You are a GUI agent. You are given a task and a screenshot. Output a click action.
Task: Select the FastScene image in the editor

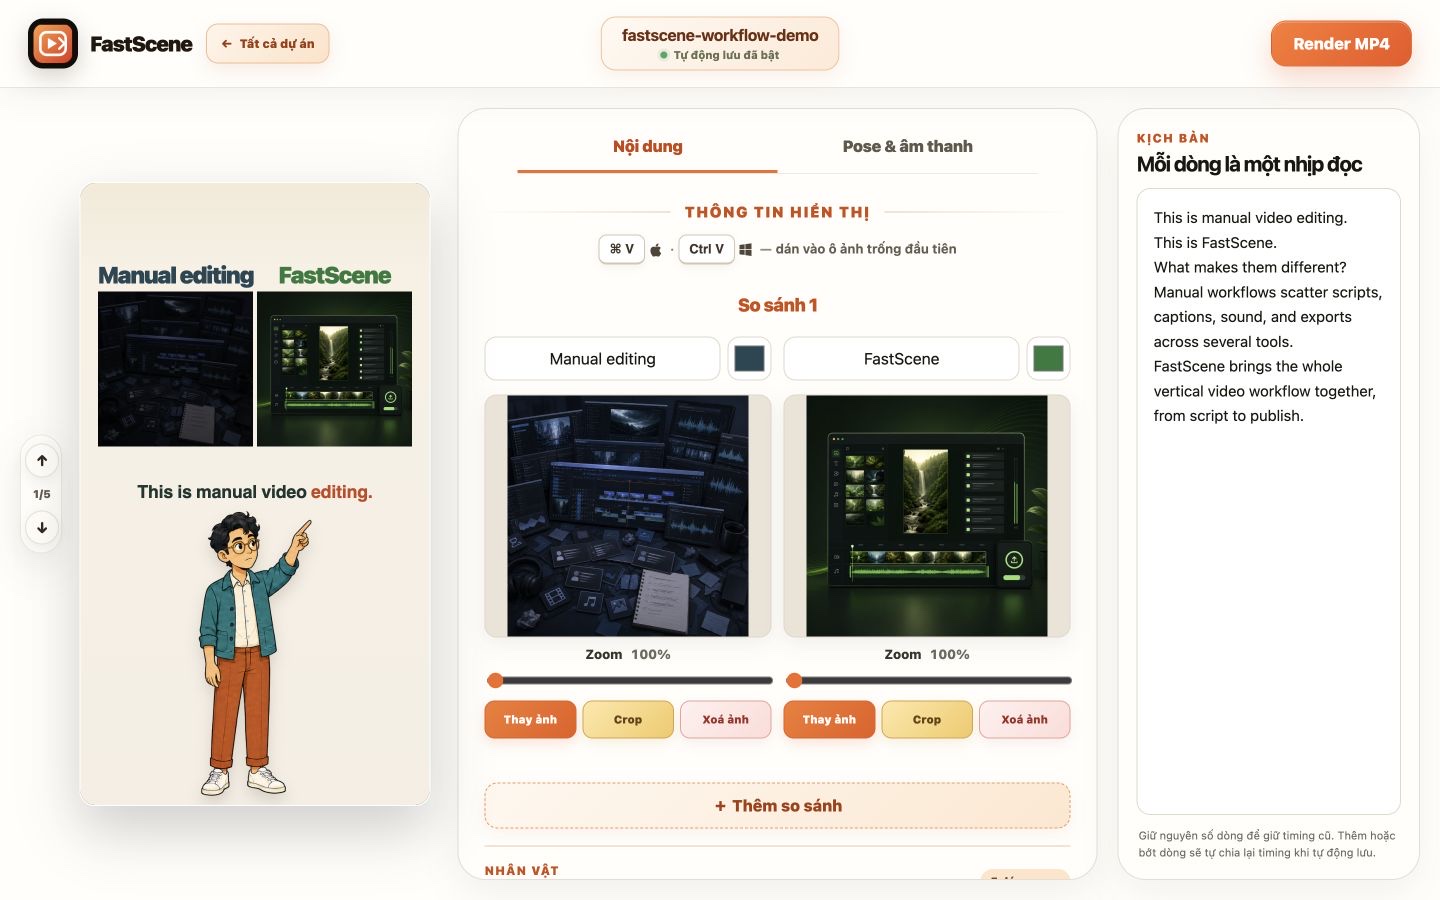coord(927,516)
